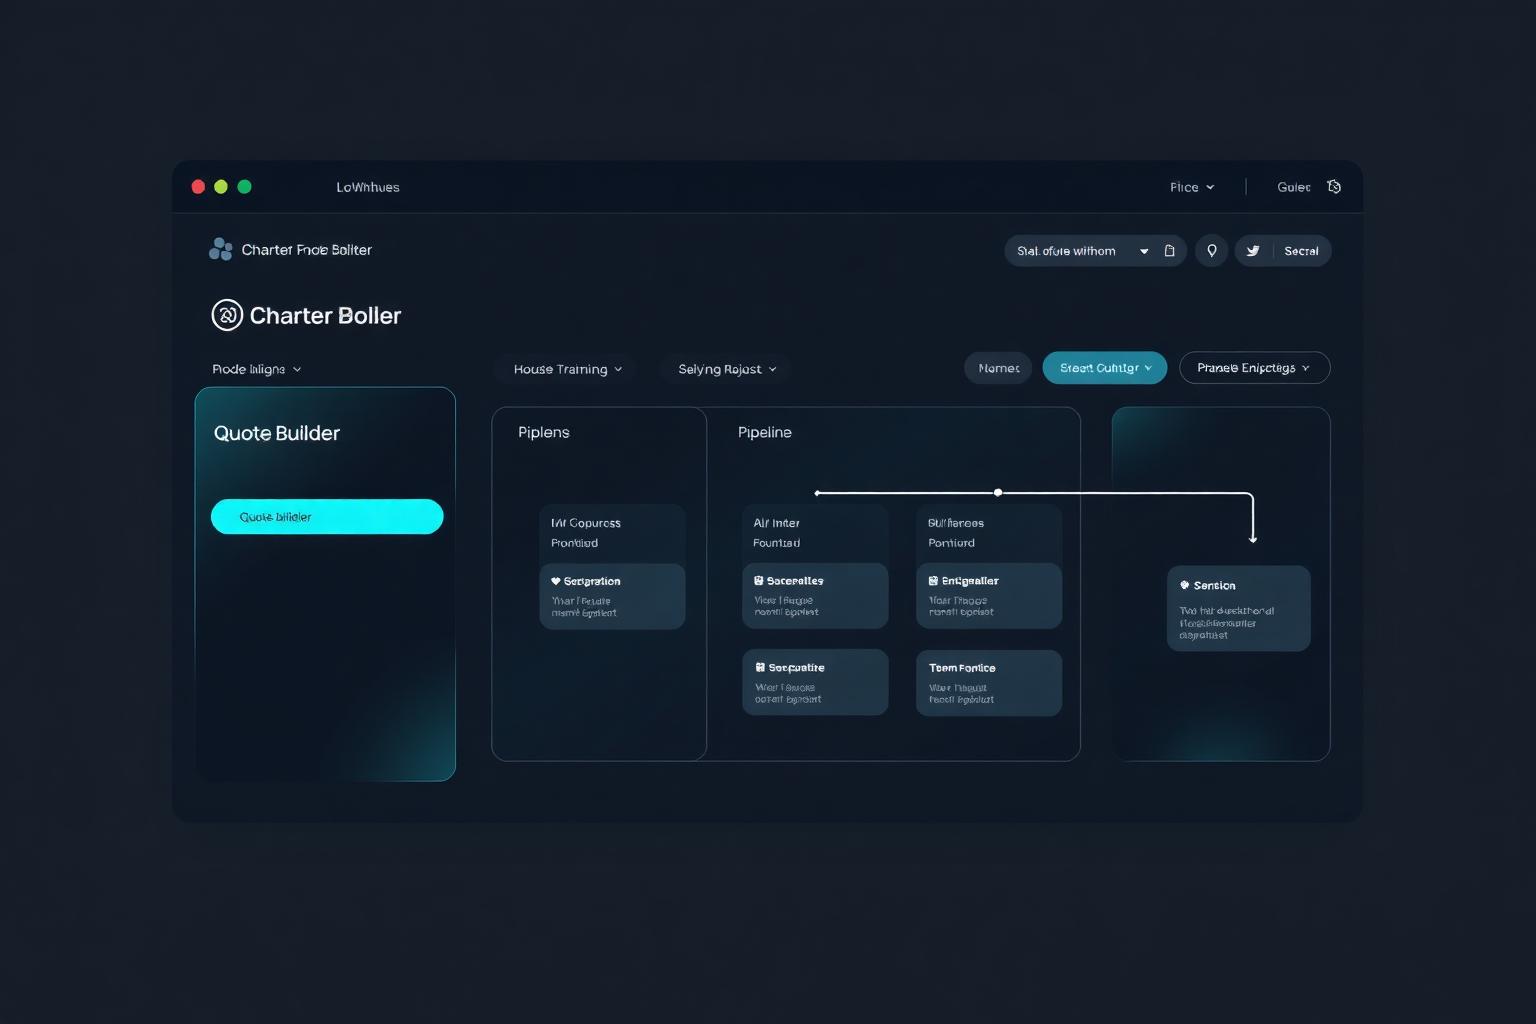This screenshot has height=1024, width=1536.
Task: Open the Flice dropdown in title bar
Action: pos(1192,187)
